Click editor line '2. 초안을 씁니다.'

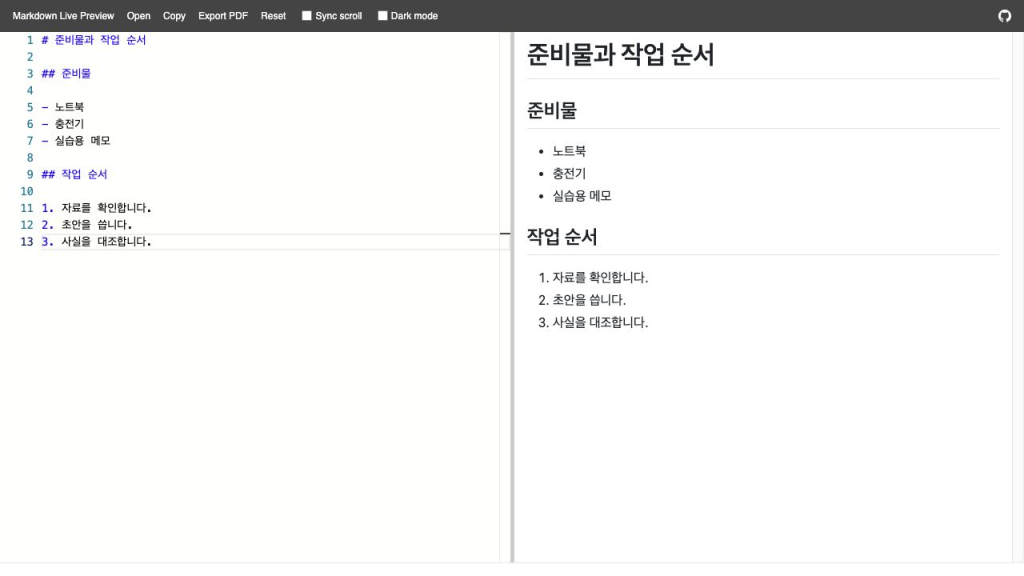click(87, 225)
